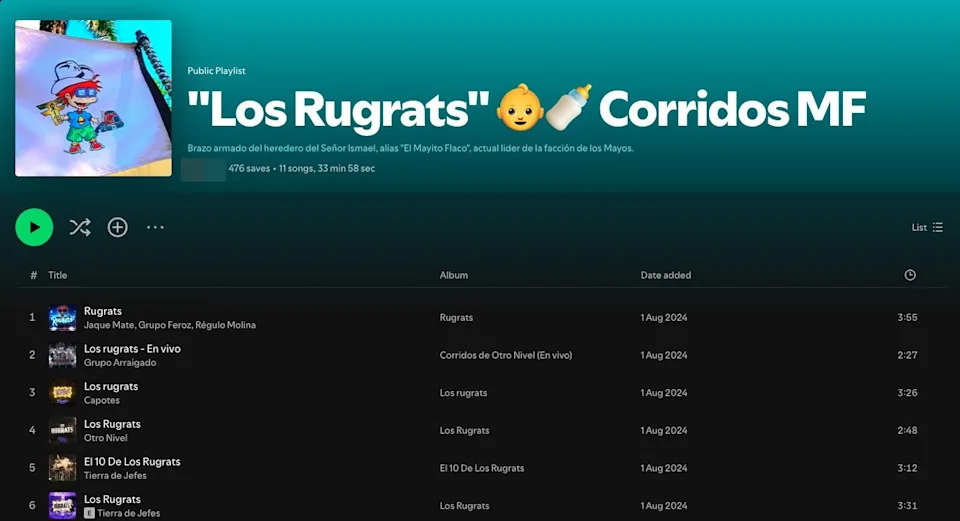Open the playlist cover image
The width and height of the screenshot is (960, 521).
(x=93, y=98)
